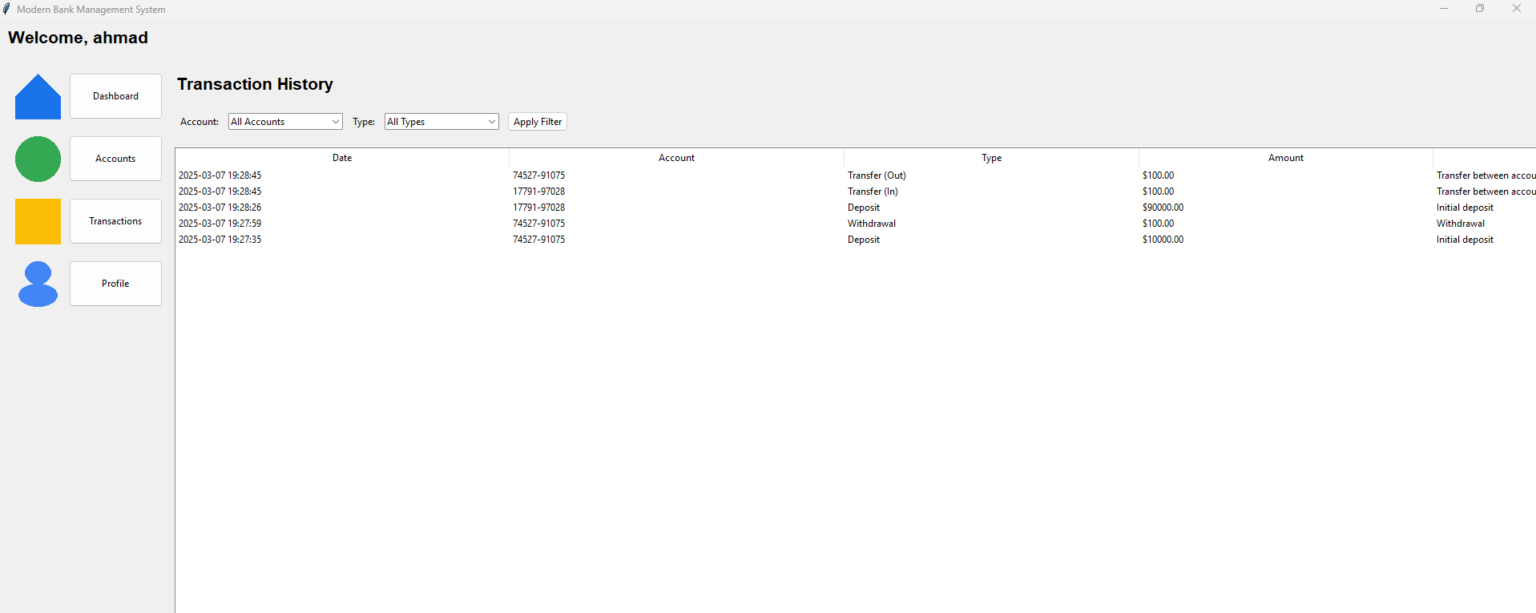This screenshot has height=613, width=1536.
Task: Click the Type column header
Action: pos(991,157)
